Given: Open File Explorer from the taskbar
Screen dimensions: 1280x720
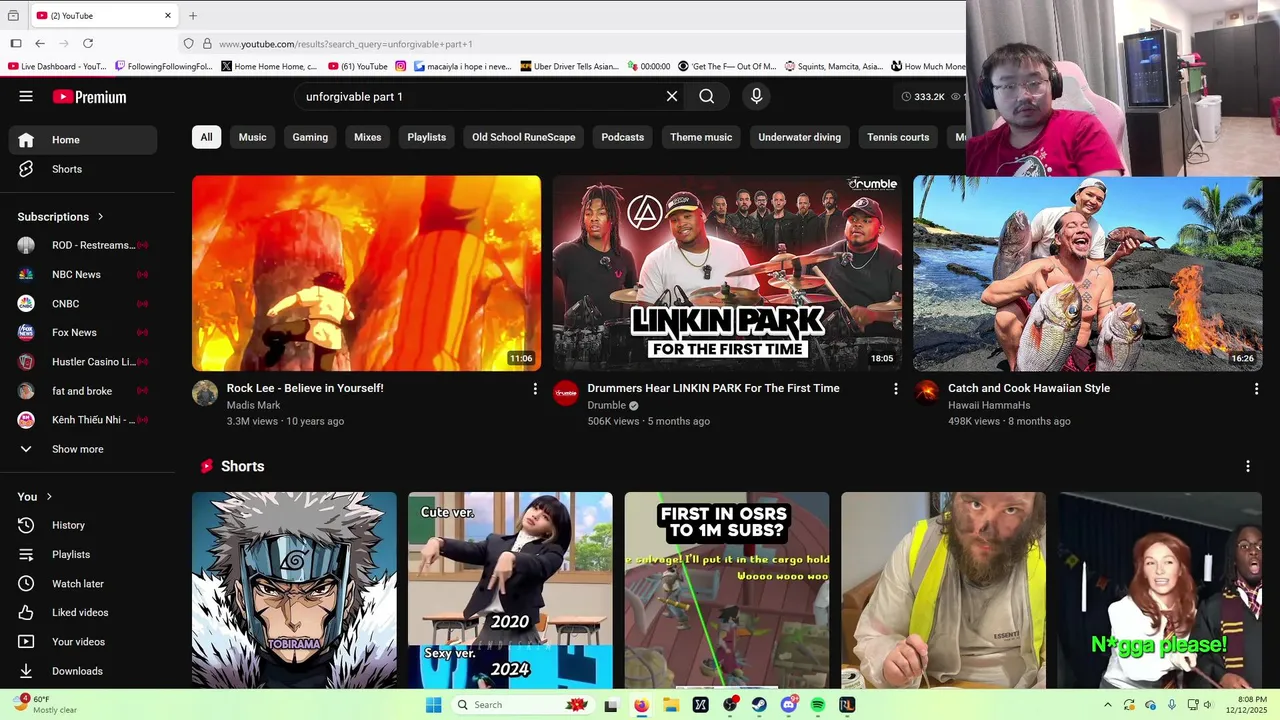Looking at the screenshot, I should (671, 705).
